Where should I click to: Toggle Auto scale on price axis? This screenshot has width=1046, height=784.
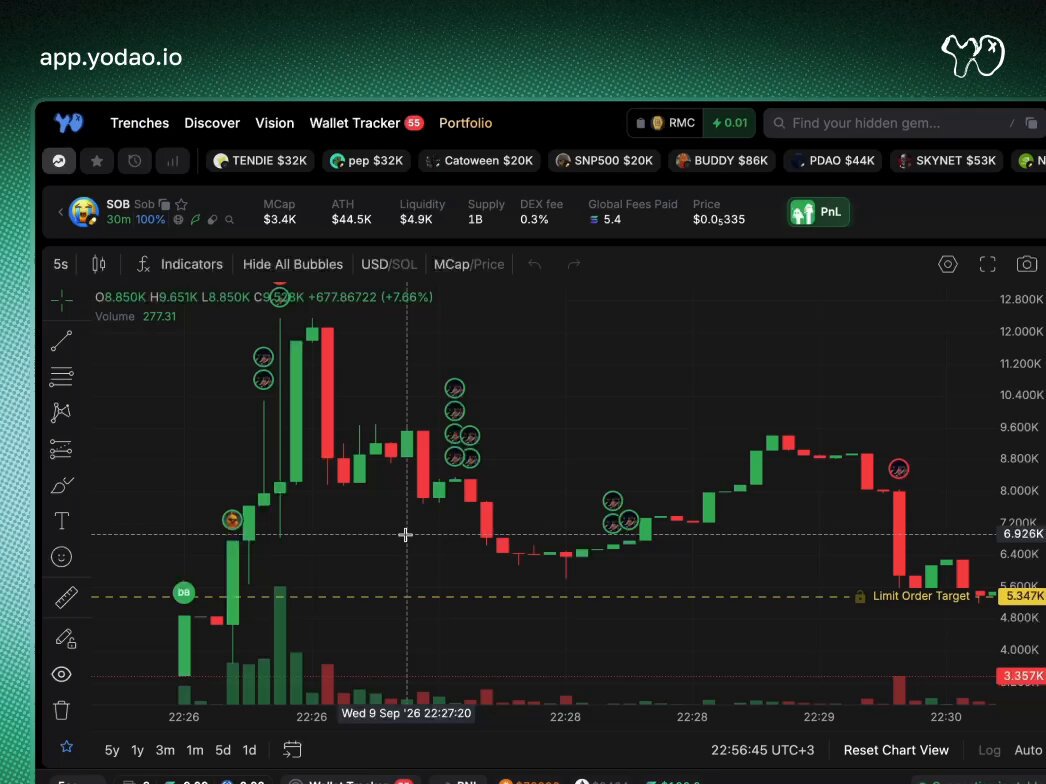tap(1028, 750)
